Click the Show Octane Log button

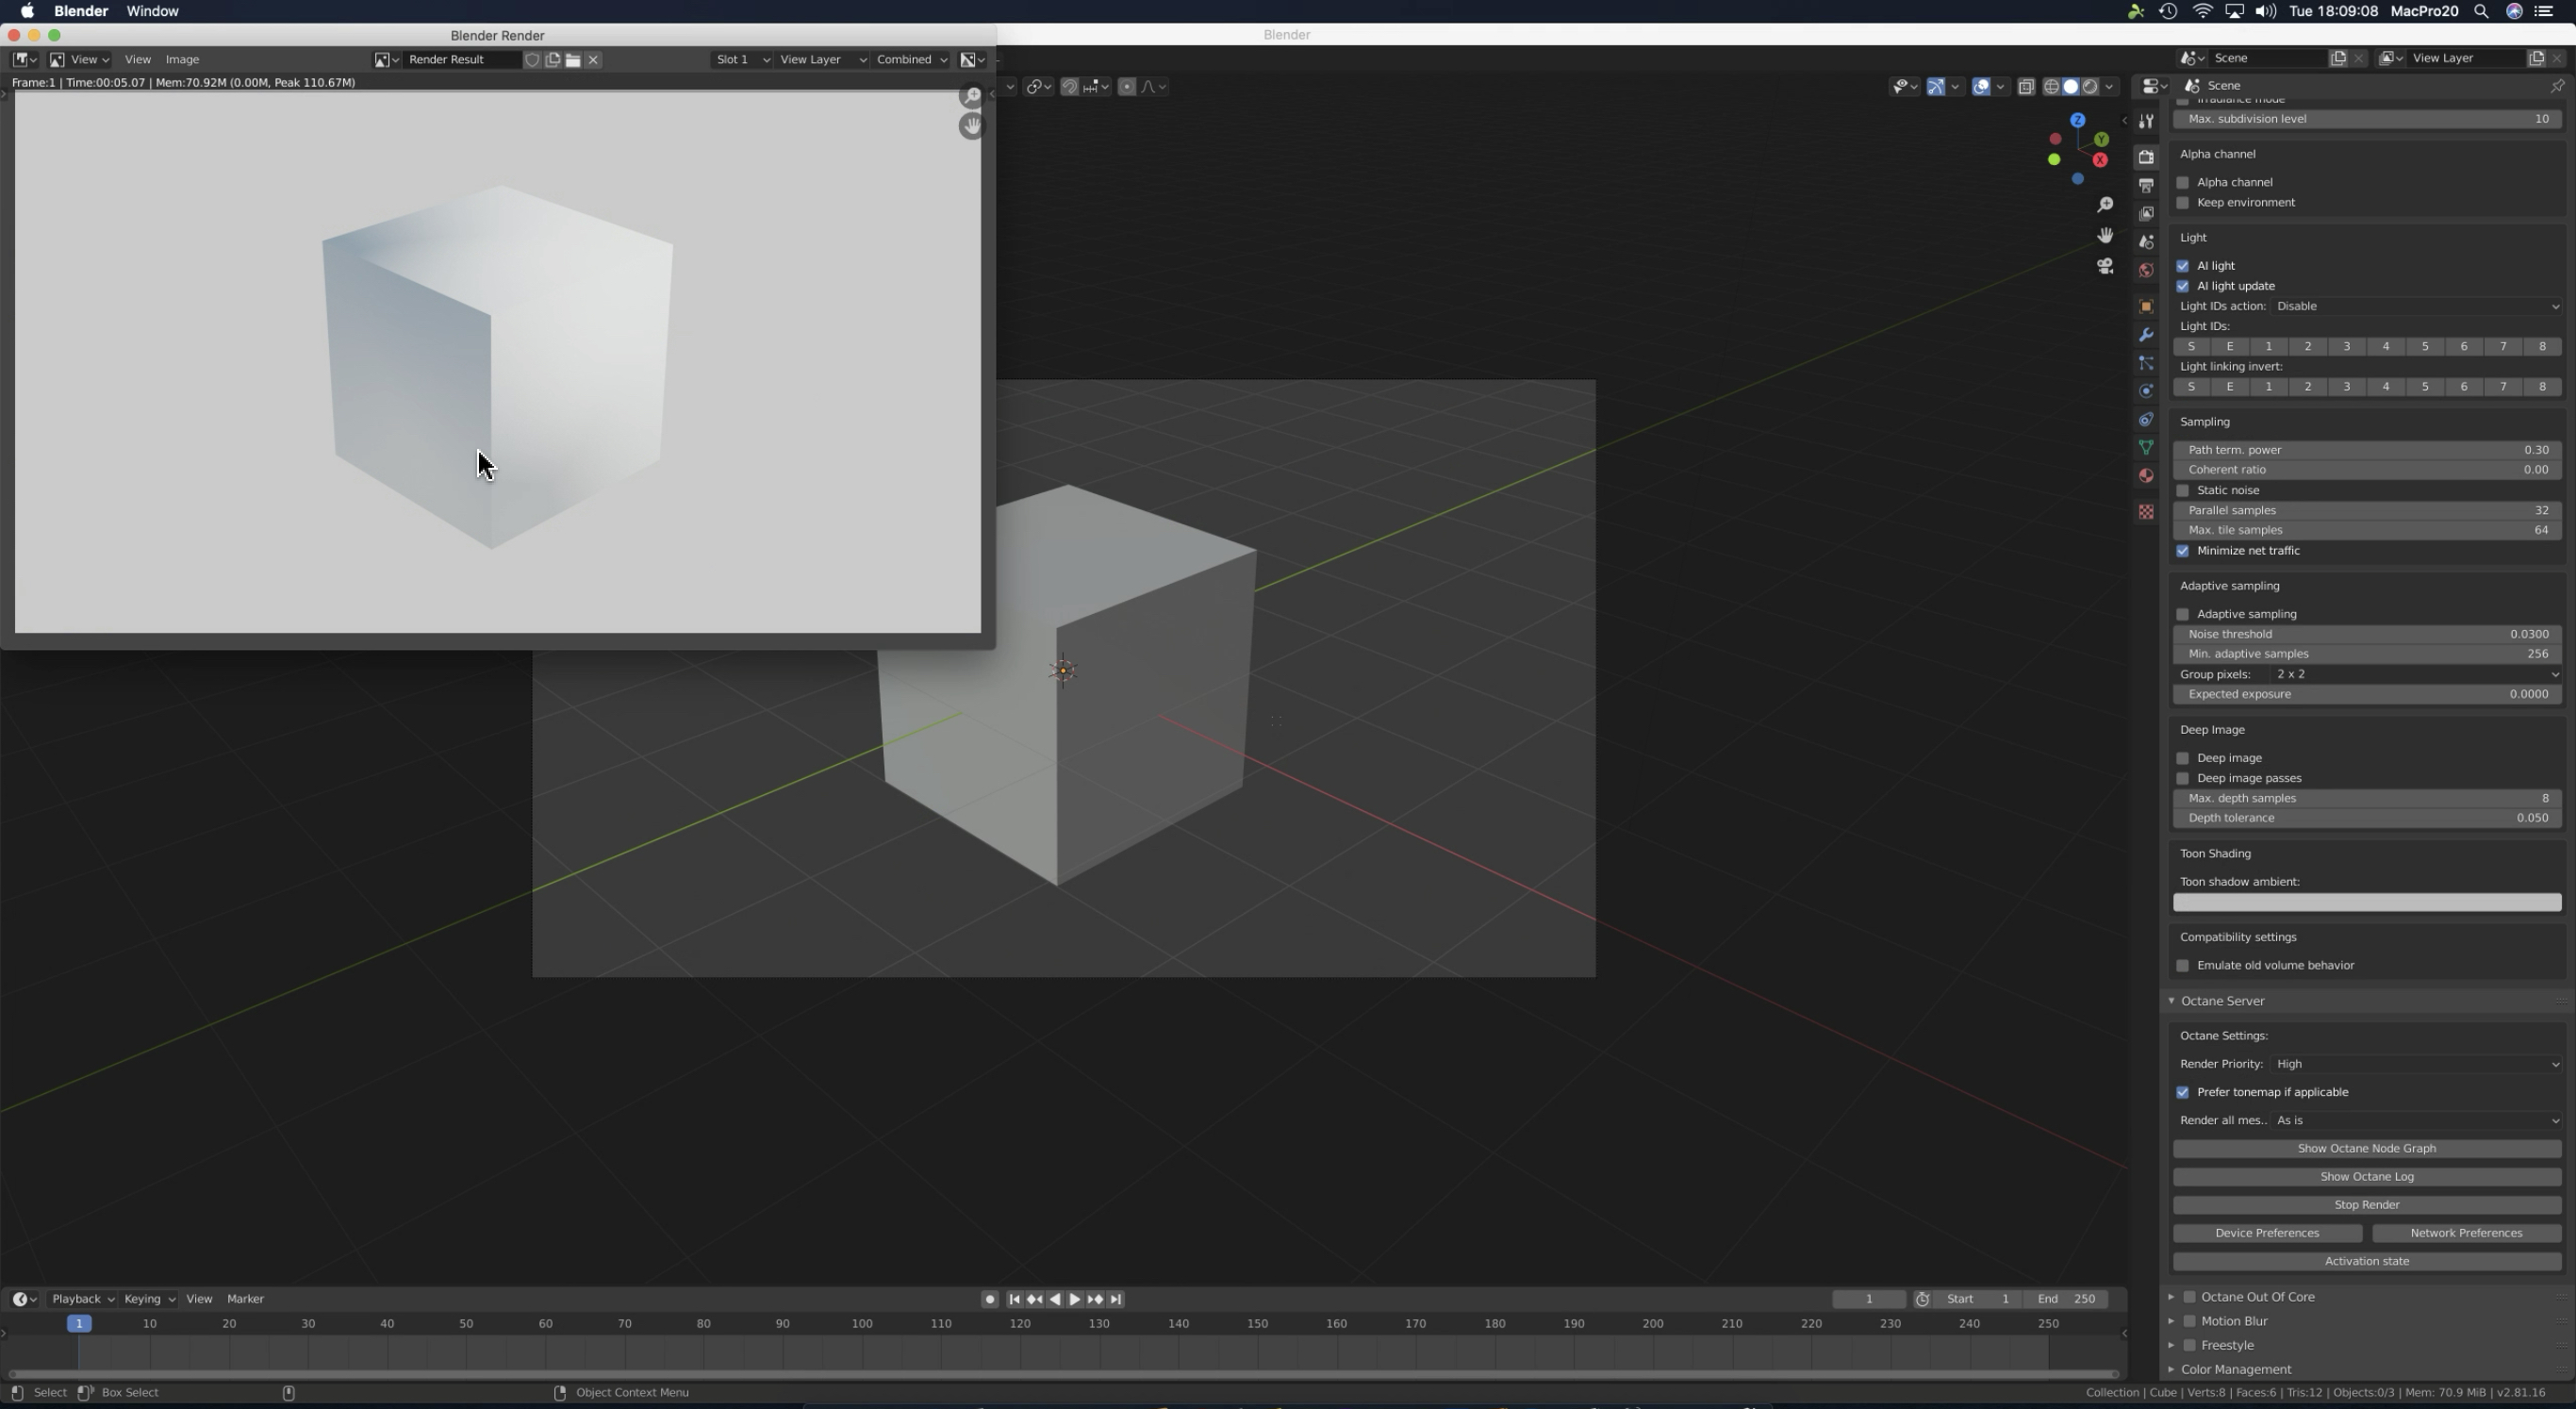pos(2366,1177)
